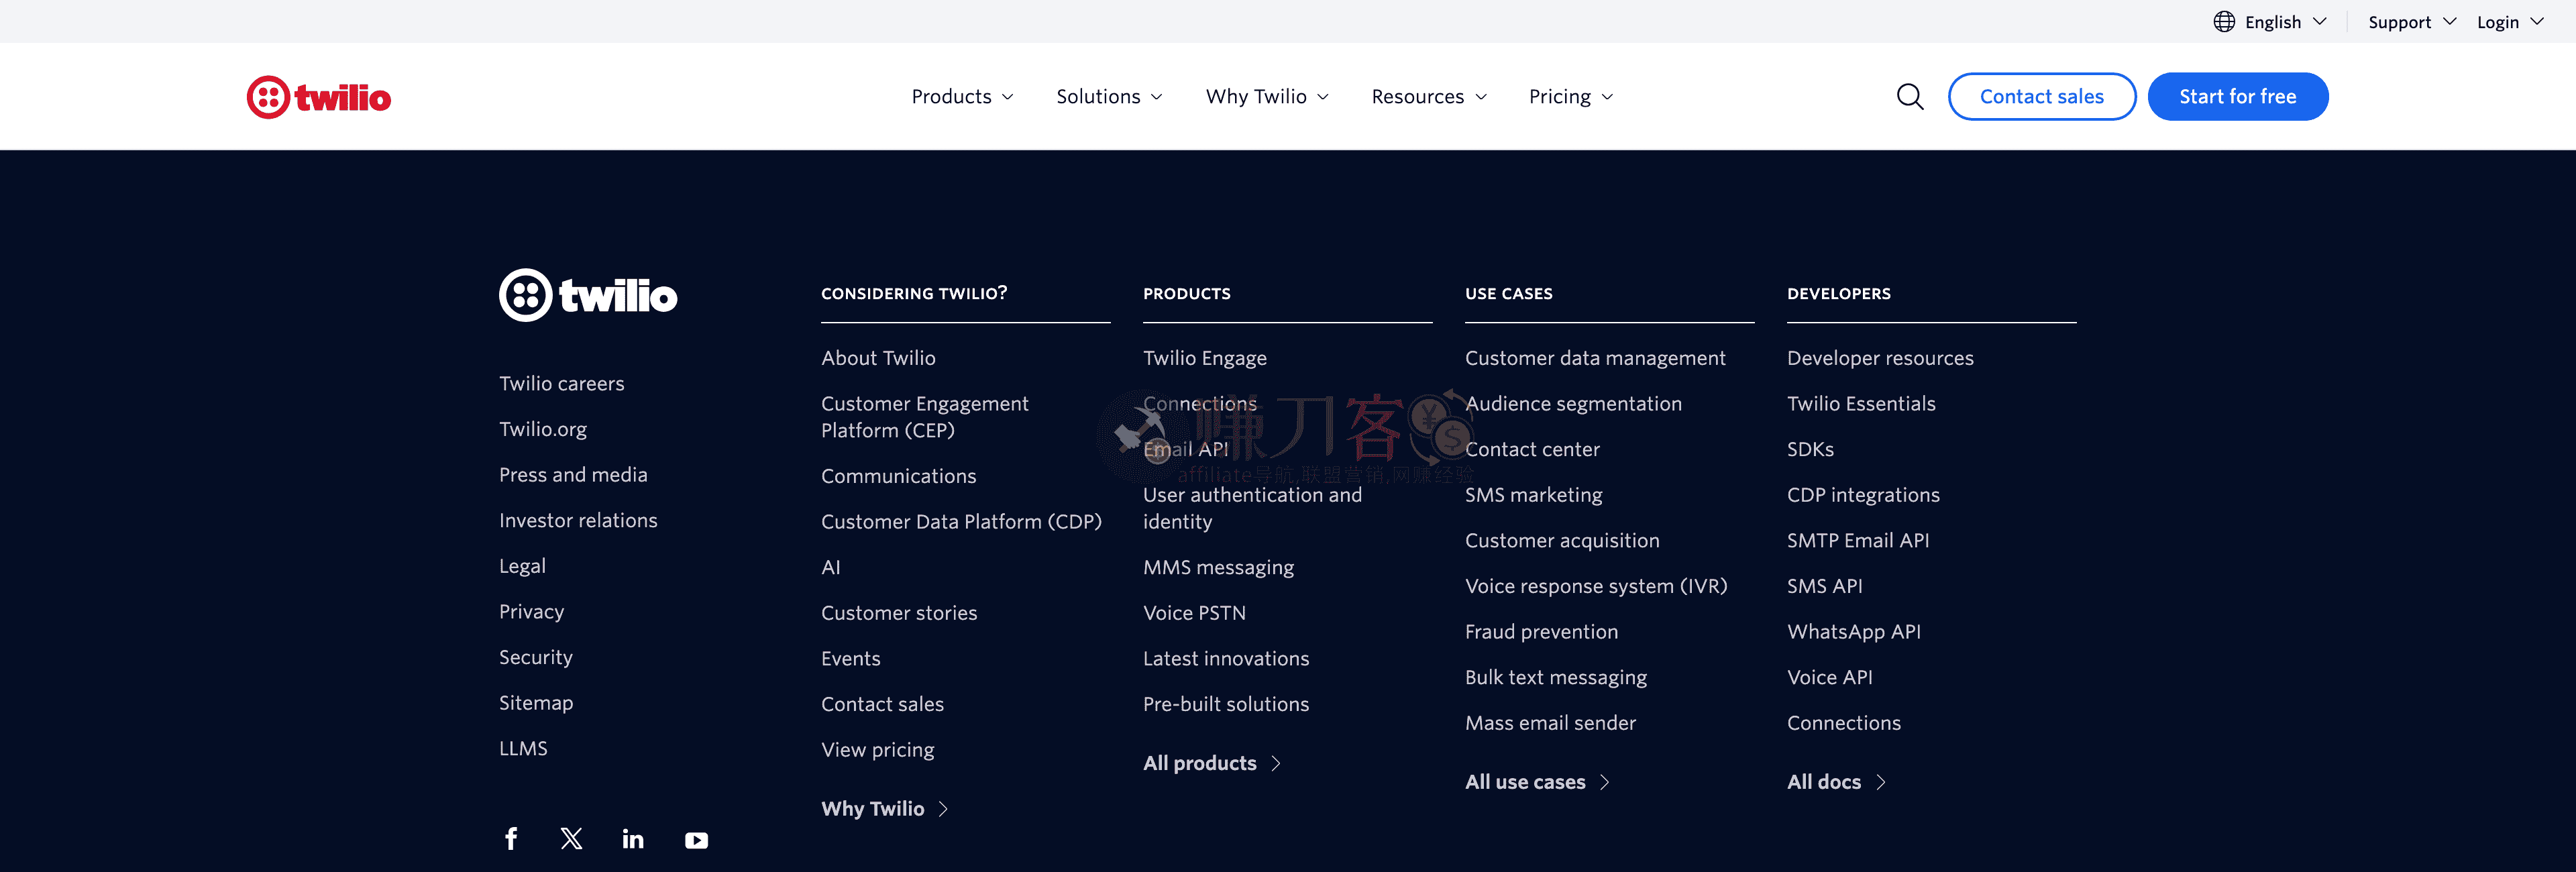
Task: Open Twilio's YouTube channel via the footer icon
Action: click(x=696, y=840)
